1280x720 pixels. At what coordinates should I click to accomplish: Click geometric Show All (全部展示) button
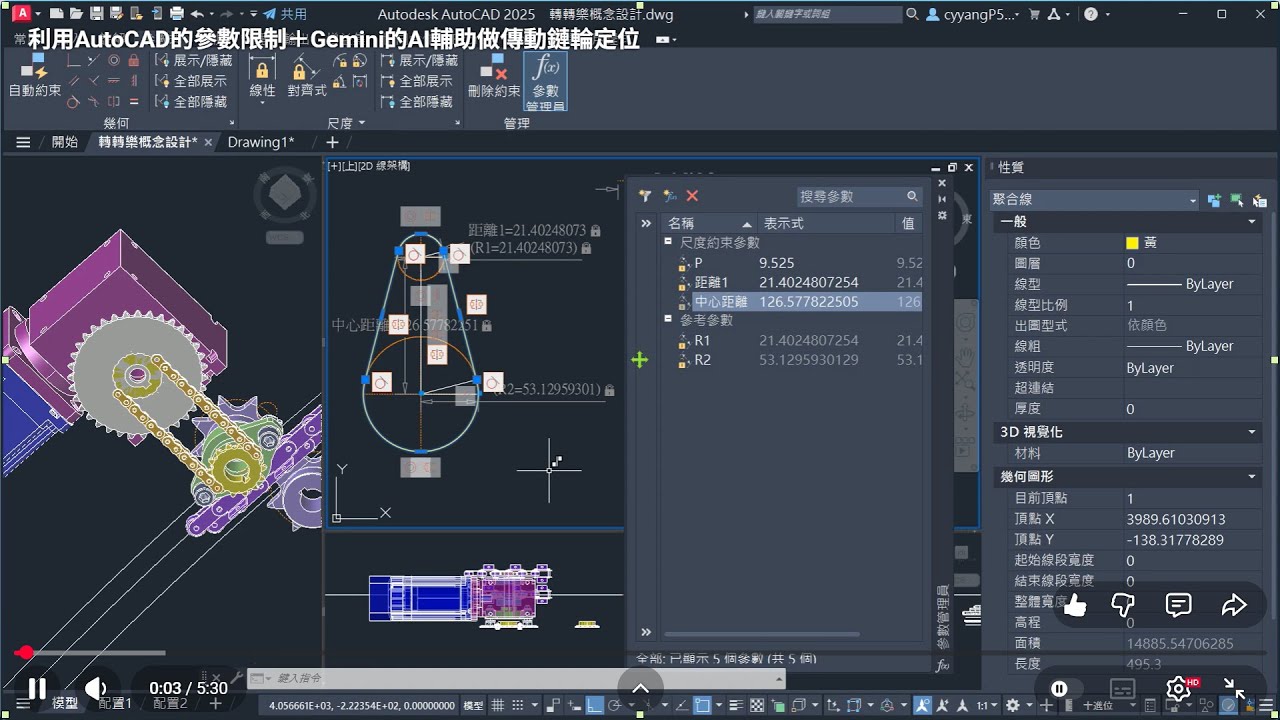pyautogui.click(x=193, y=81)
